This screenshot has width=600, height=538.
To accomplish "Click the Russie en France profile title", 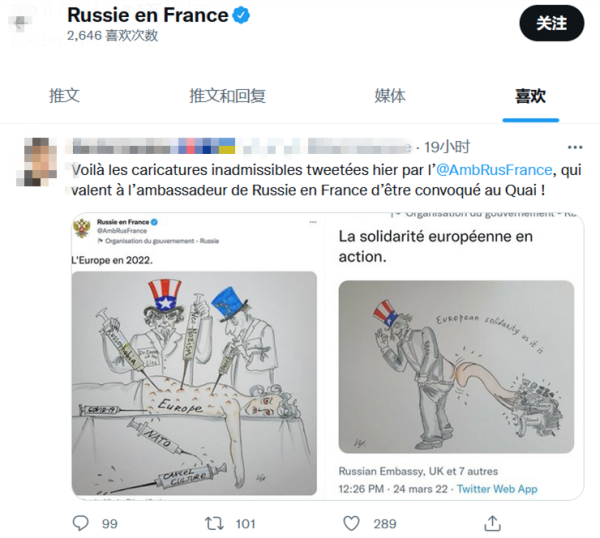I will (146, 16).
